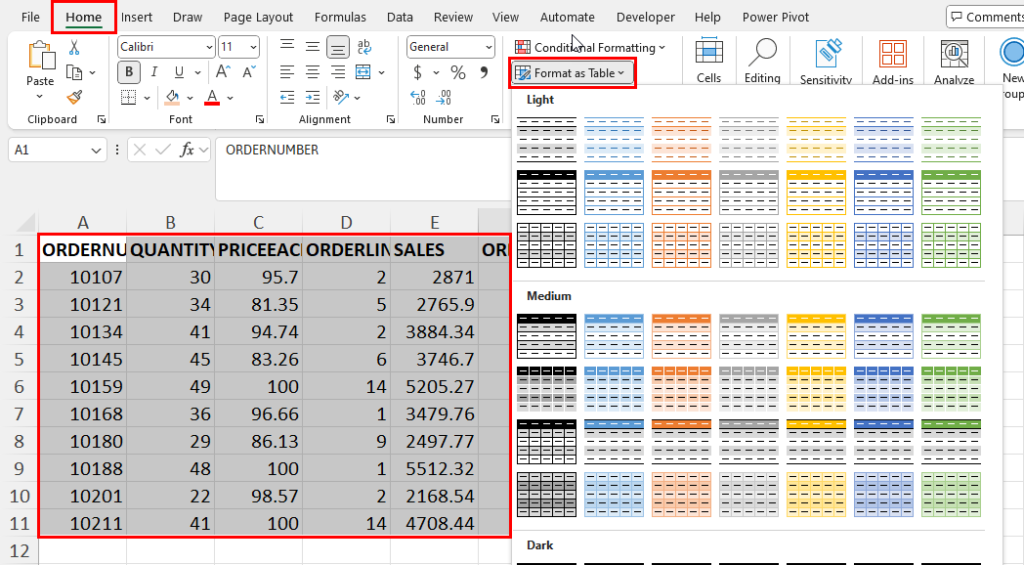1024x565 pixels.
Task: Apply Accounting Number Format dollar icon
Action: [x=417, y=72]
